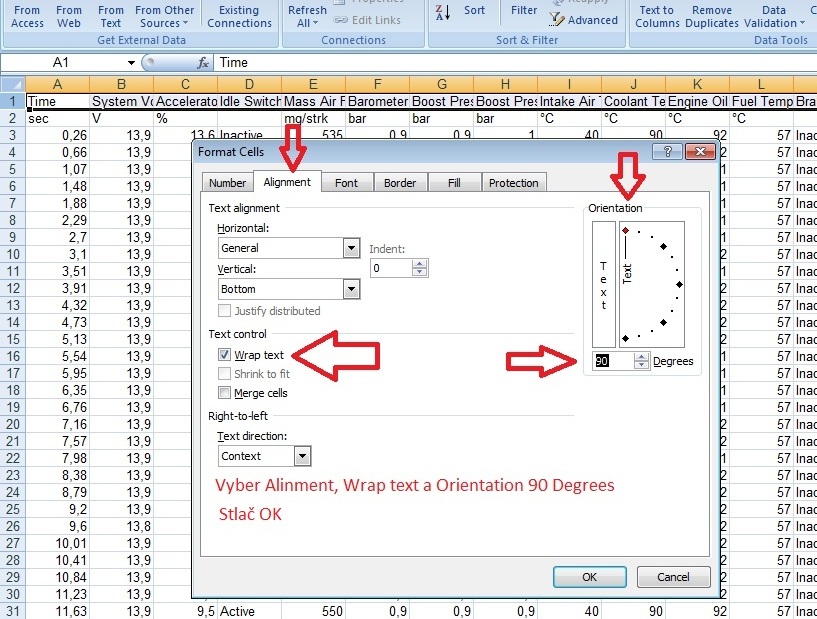Switch to the Border tab
The height and width of the screenshot is (619, 817).
400,183
